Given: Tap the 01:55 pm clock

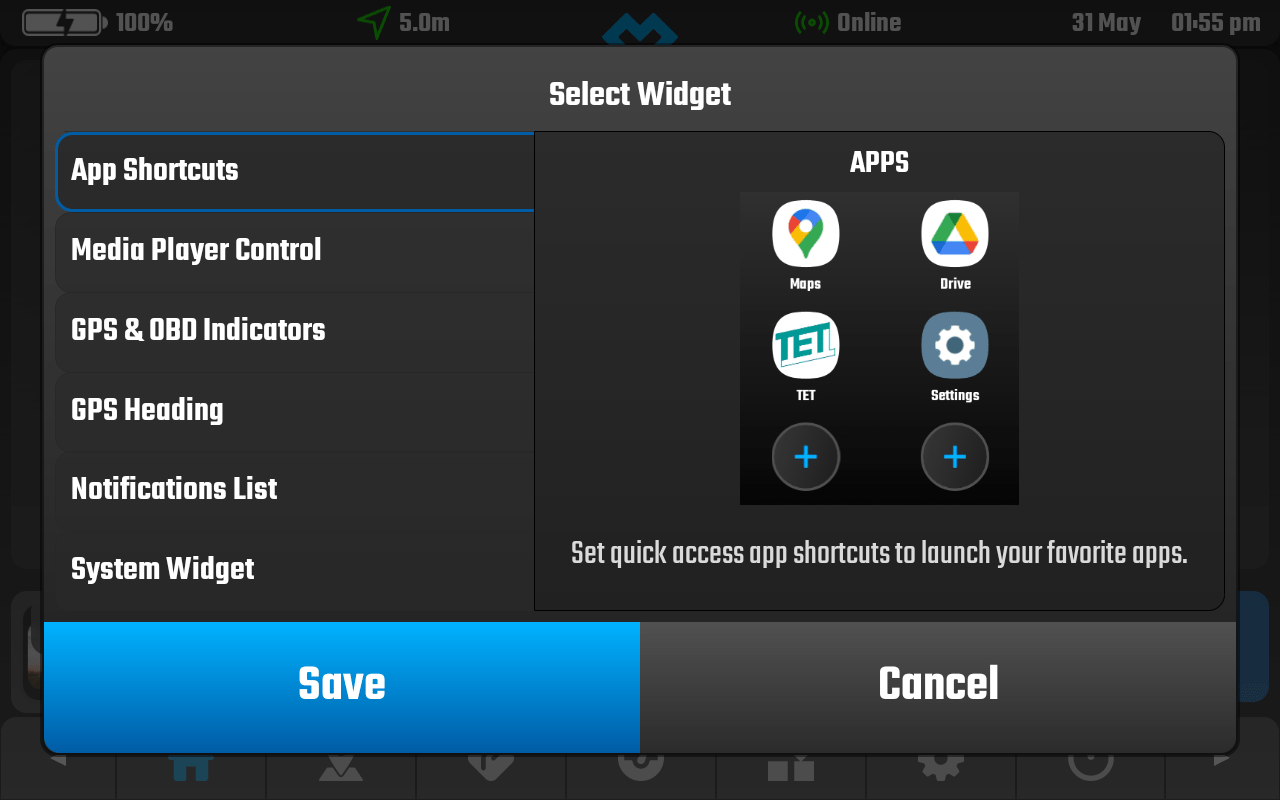Looking at the screenshot, I should 1215,22.
